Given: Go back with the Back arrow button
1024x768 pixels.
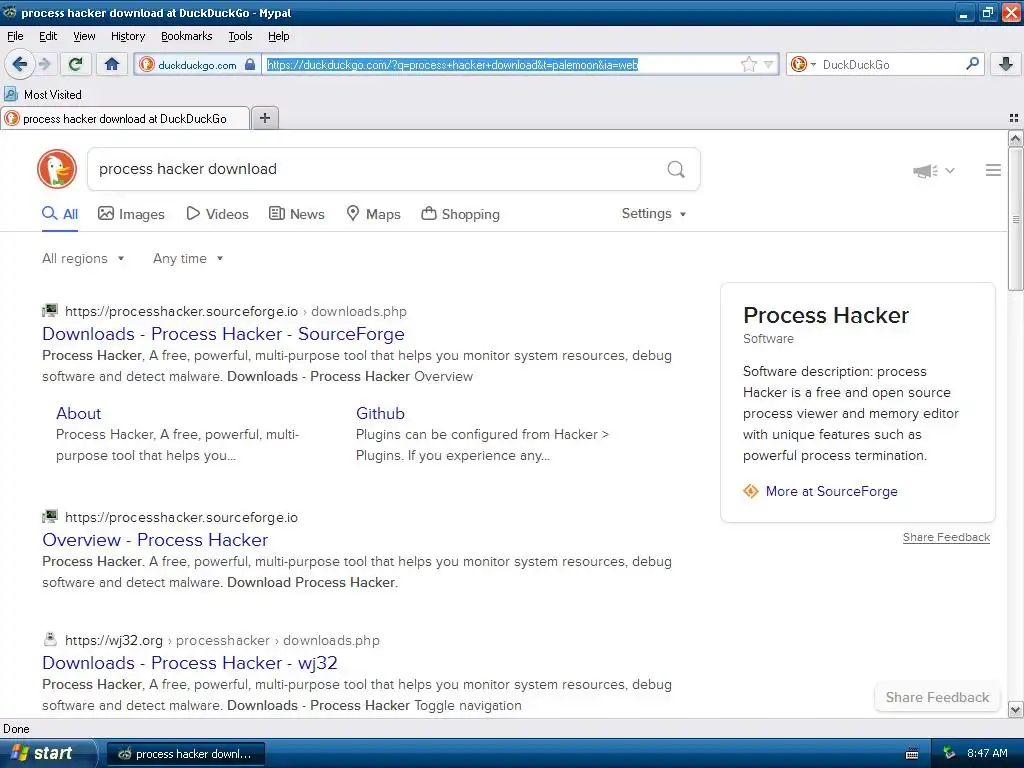Looking at the screenshot, I should pos(20,64).
